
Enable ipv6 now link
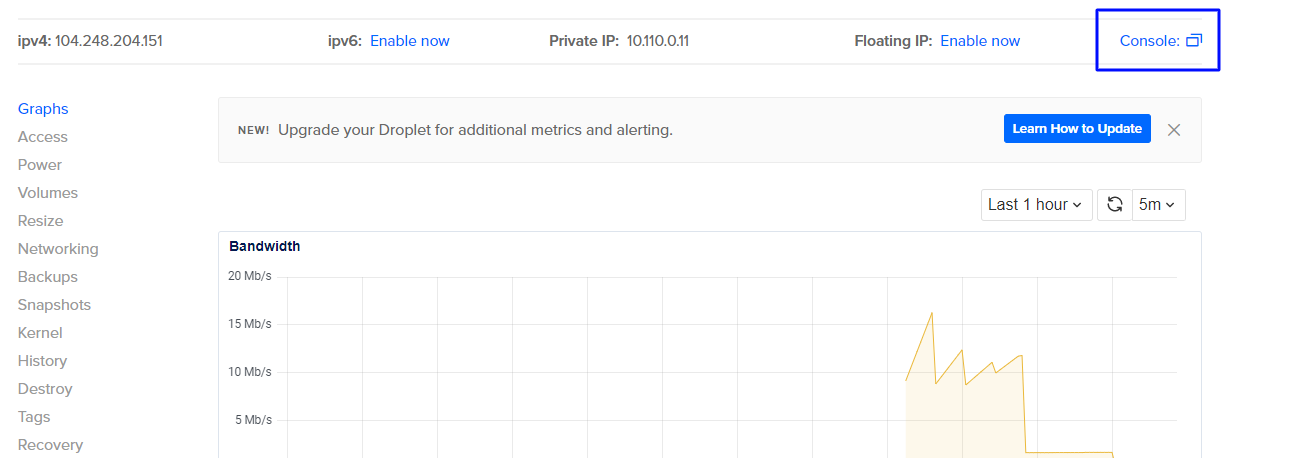410,41
